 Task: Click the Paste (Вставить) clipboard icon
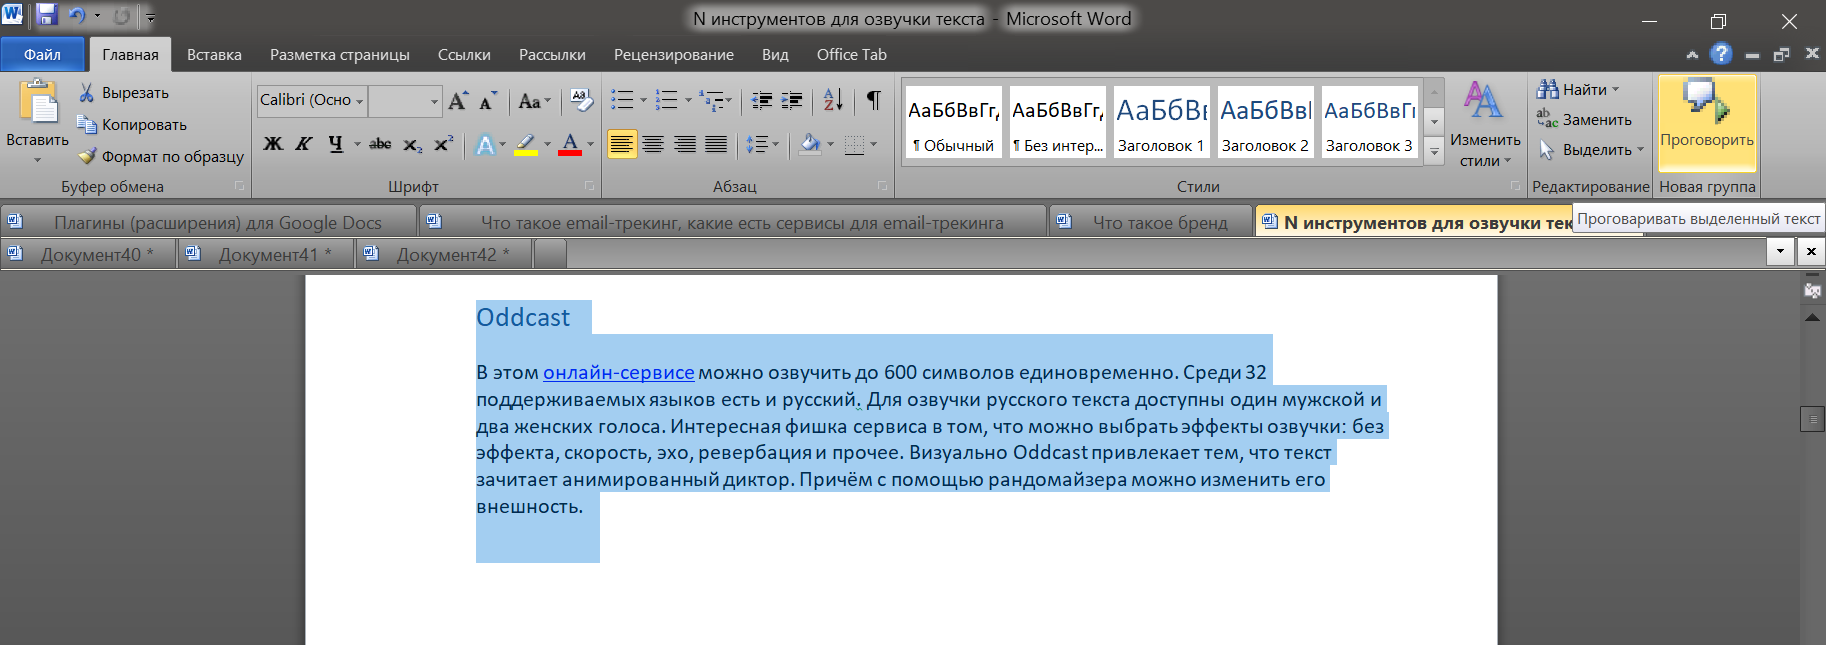point(38,104)
